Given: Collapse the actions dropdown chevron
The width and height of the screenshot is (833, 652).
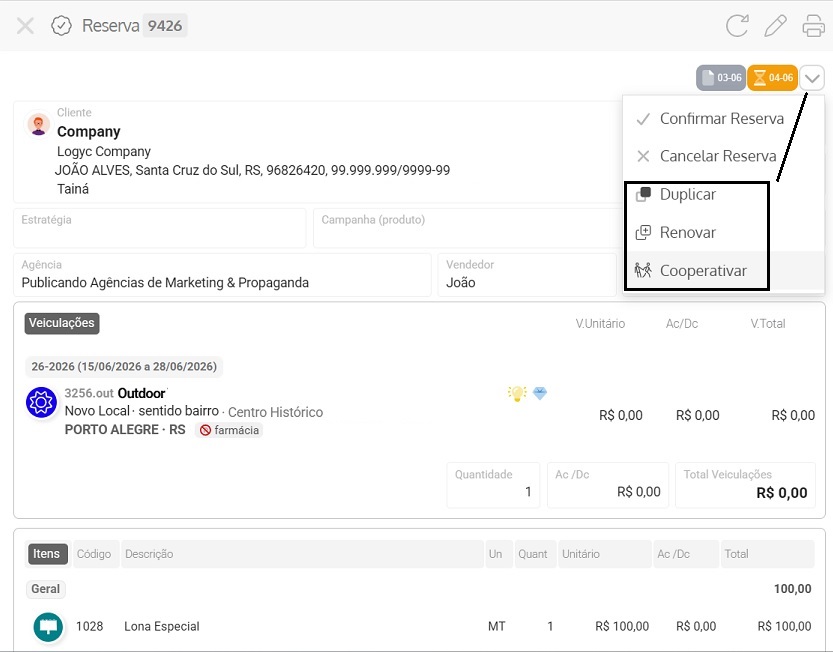Looking at the screenshot, I should tap(812, 78).
